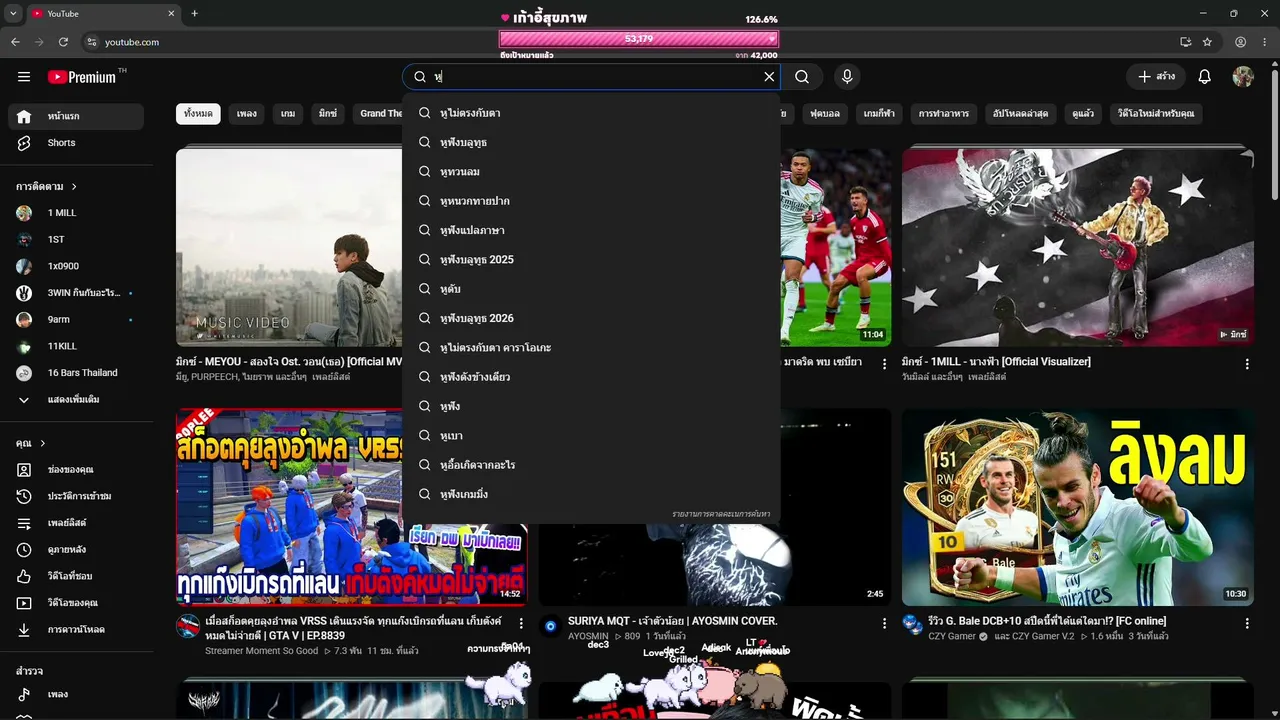Reload the page in the browser toolbar
Image resolution: width=1280 pixels, height=720 pixels.
[63, 42]
